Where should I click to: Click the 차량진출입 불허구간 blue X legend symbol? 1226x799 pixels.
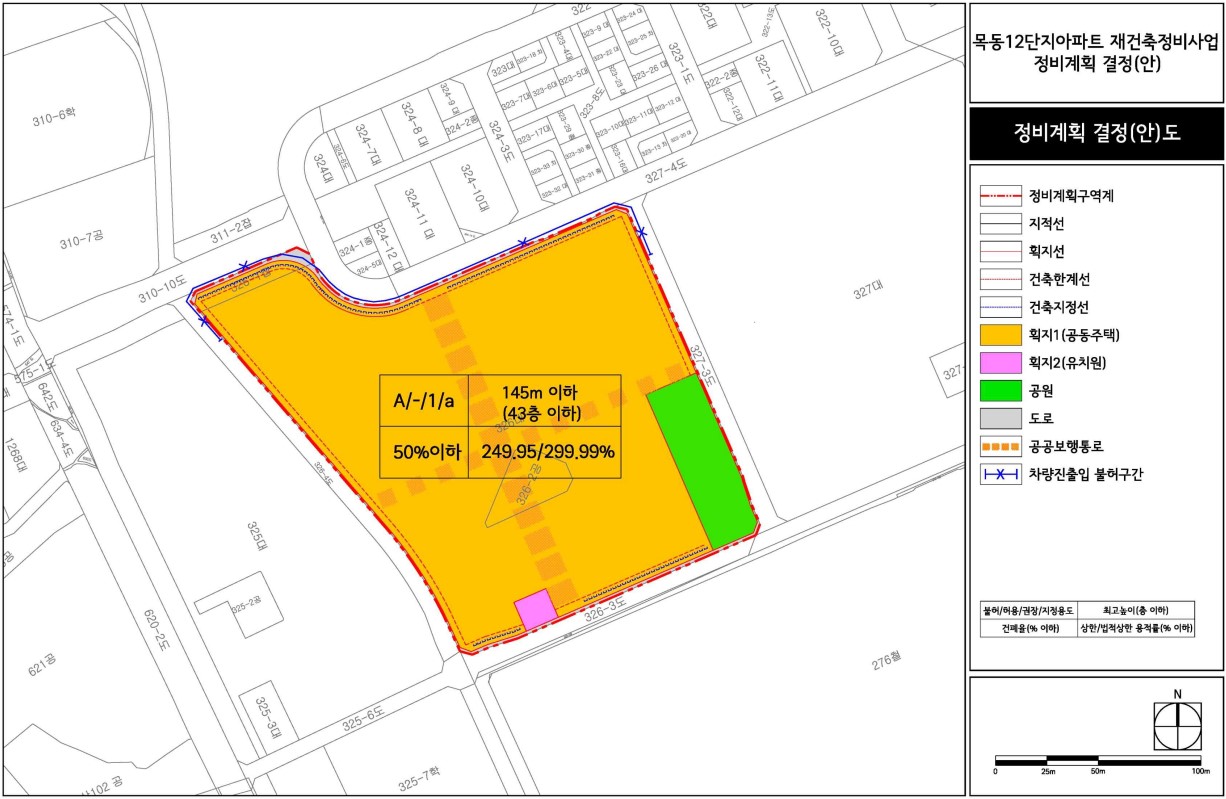coord(1000,474)
